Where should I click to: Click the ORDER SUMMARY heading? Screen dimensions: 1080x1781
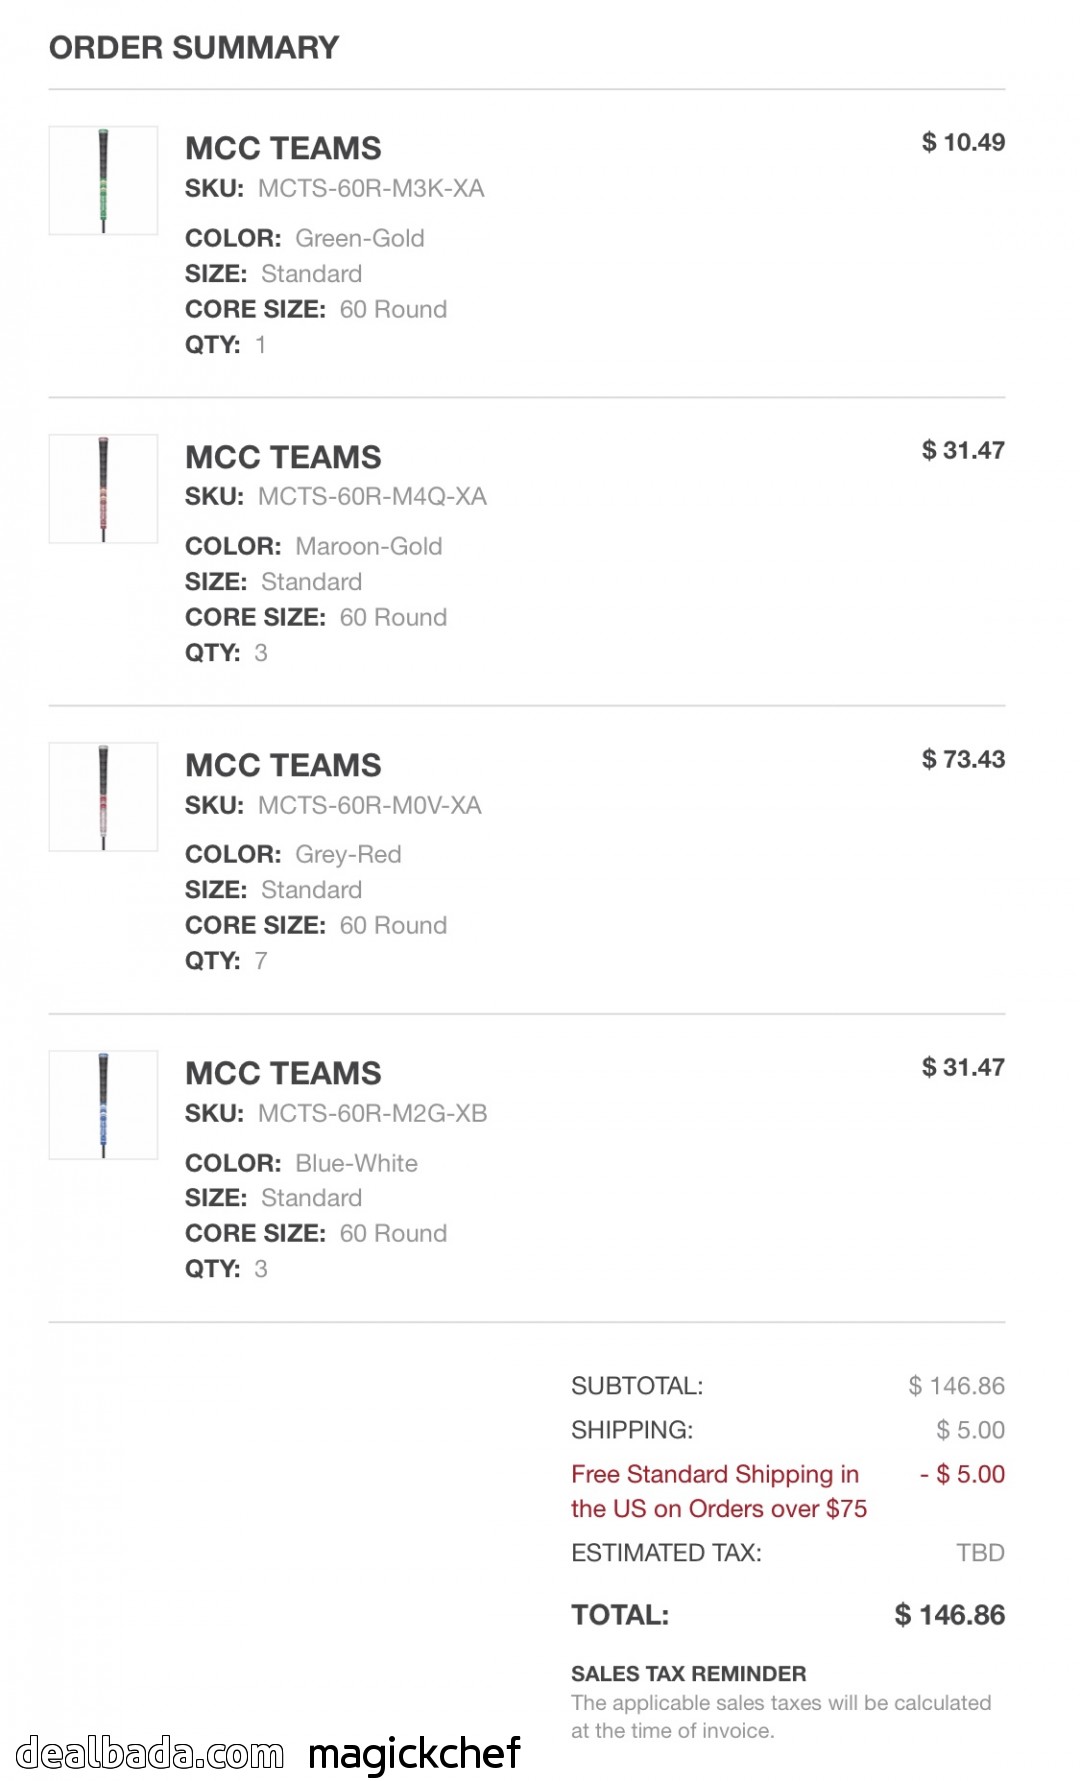pos(194,48)
